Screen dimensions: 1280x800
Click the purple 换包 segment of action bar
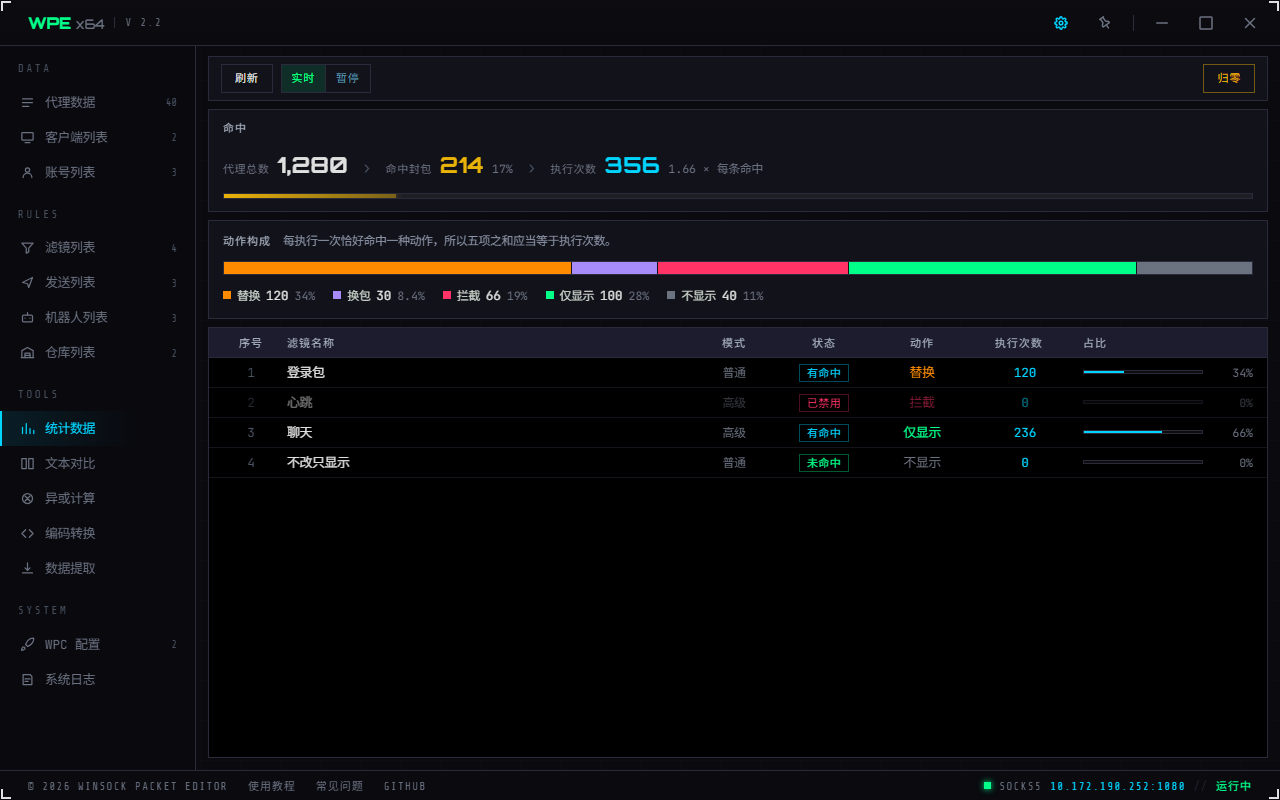point(614,268)
